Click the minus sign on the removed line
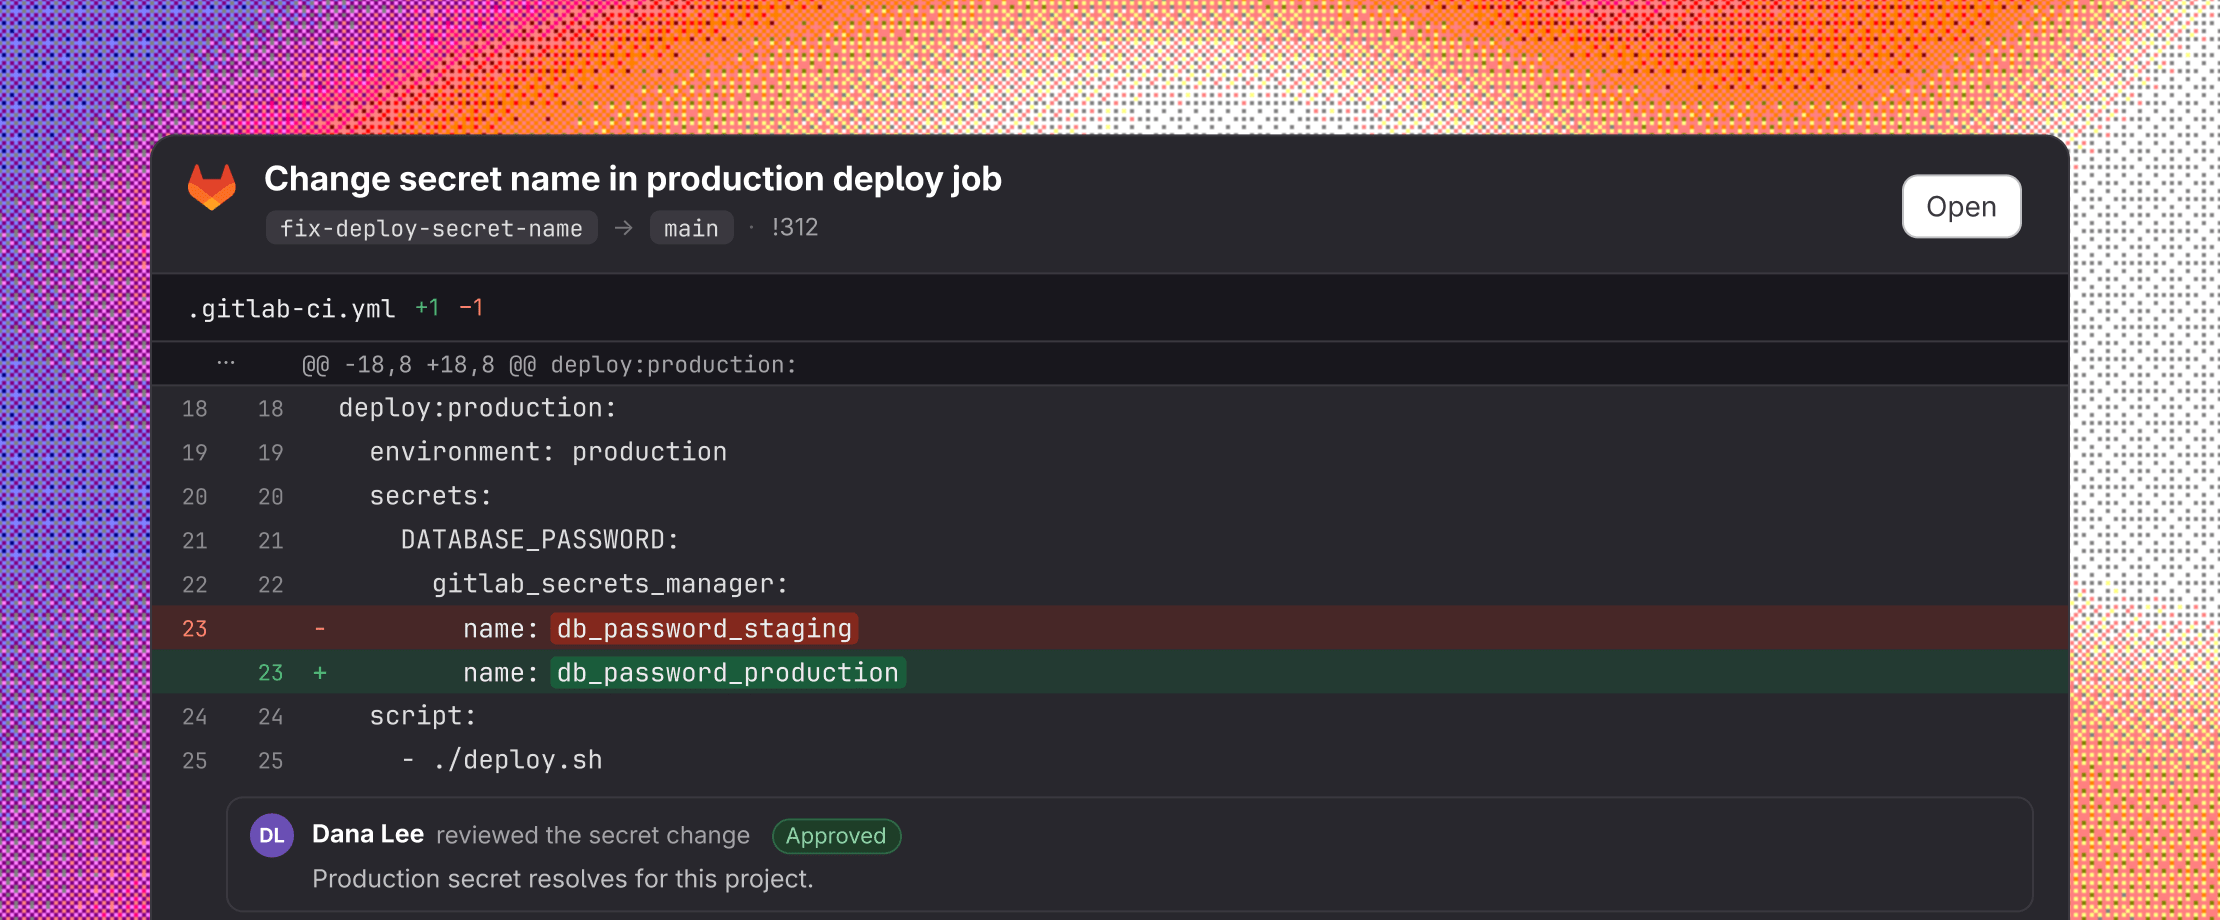This screenshot has height=920, width=2220. tap(320, 629)
